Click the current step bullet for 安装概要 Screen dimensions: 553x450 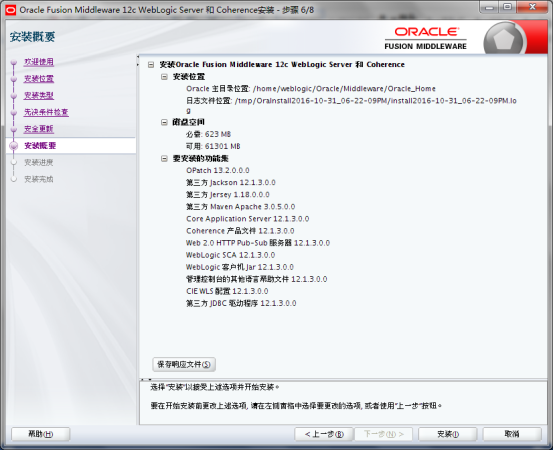click(x=14, y=146)
